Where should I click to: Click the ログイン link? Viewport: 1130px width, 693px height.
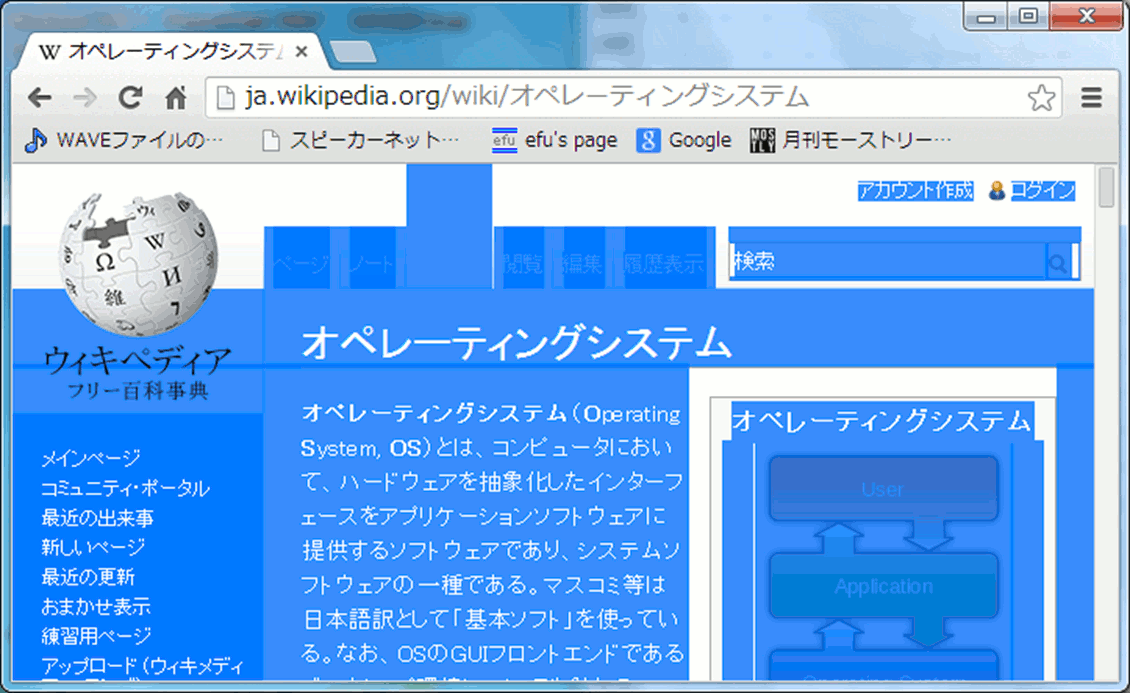tap(1042, 191)
